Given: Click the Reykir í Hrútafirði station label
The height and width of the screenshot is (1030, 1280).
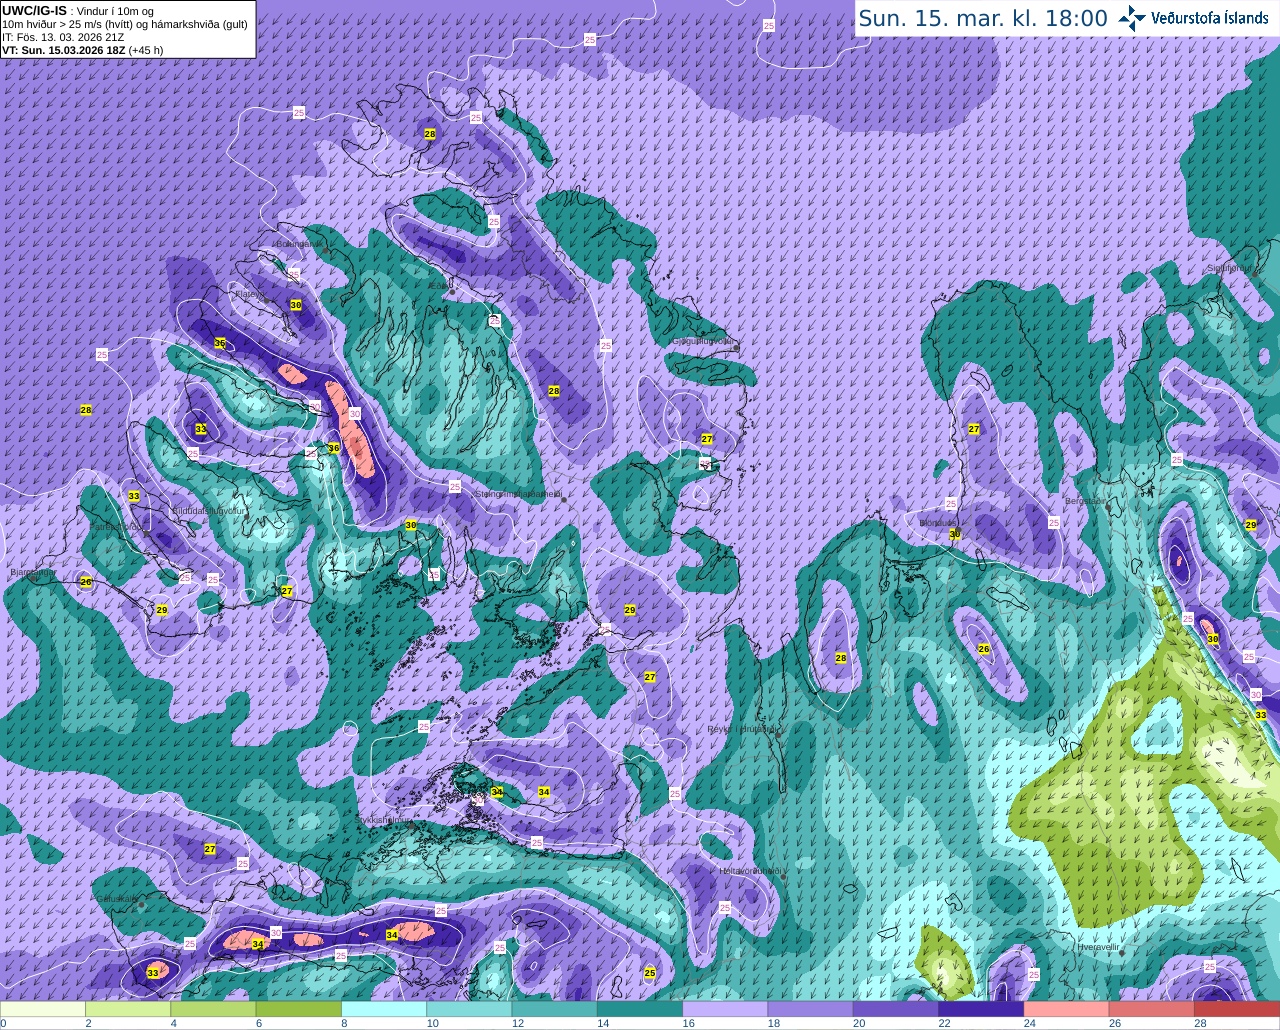Looking at the screenshot, I should pos(743,729).
